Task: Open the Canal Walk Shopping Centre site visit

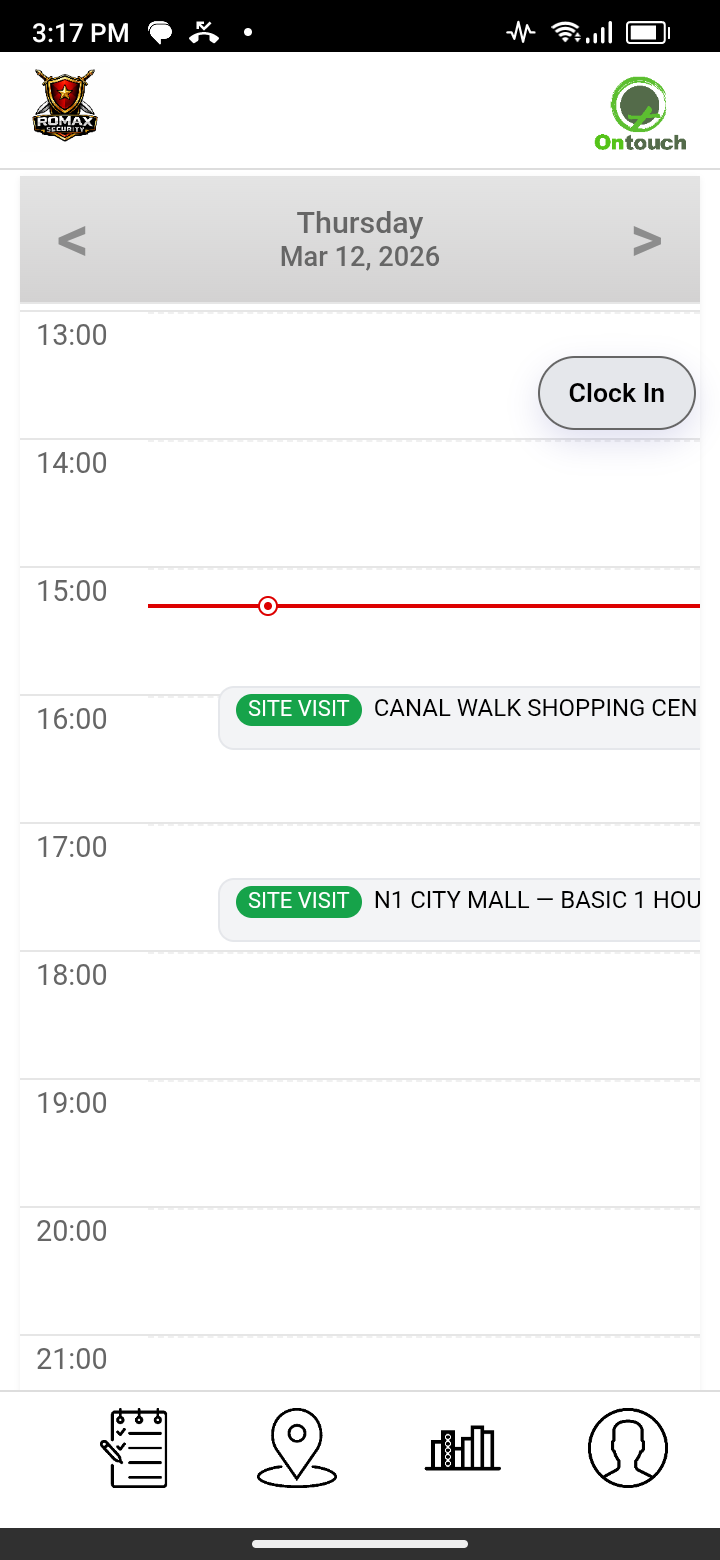Action: coord(460,716)
